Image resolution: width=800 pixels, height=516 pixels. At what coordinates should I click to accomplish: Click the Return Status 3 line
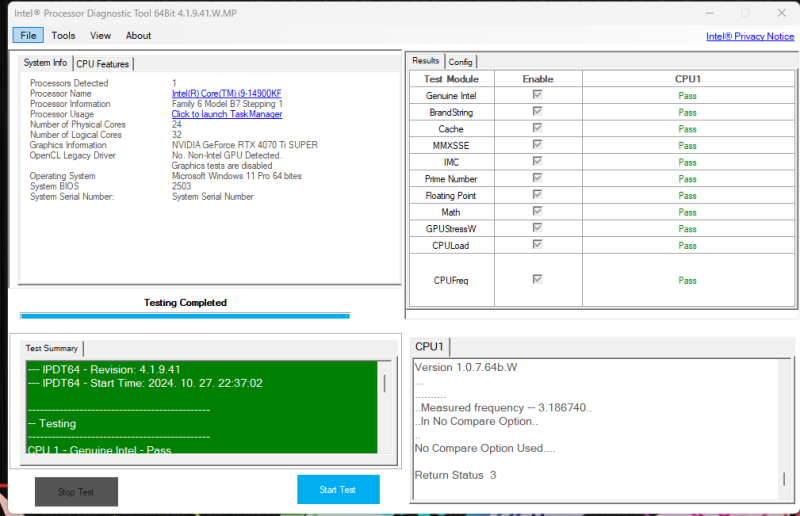[455, 475]
